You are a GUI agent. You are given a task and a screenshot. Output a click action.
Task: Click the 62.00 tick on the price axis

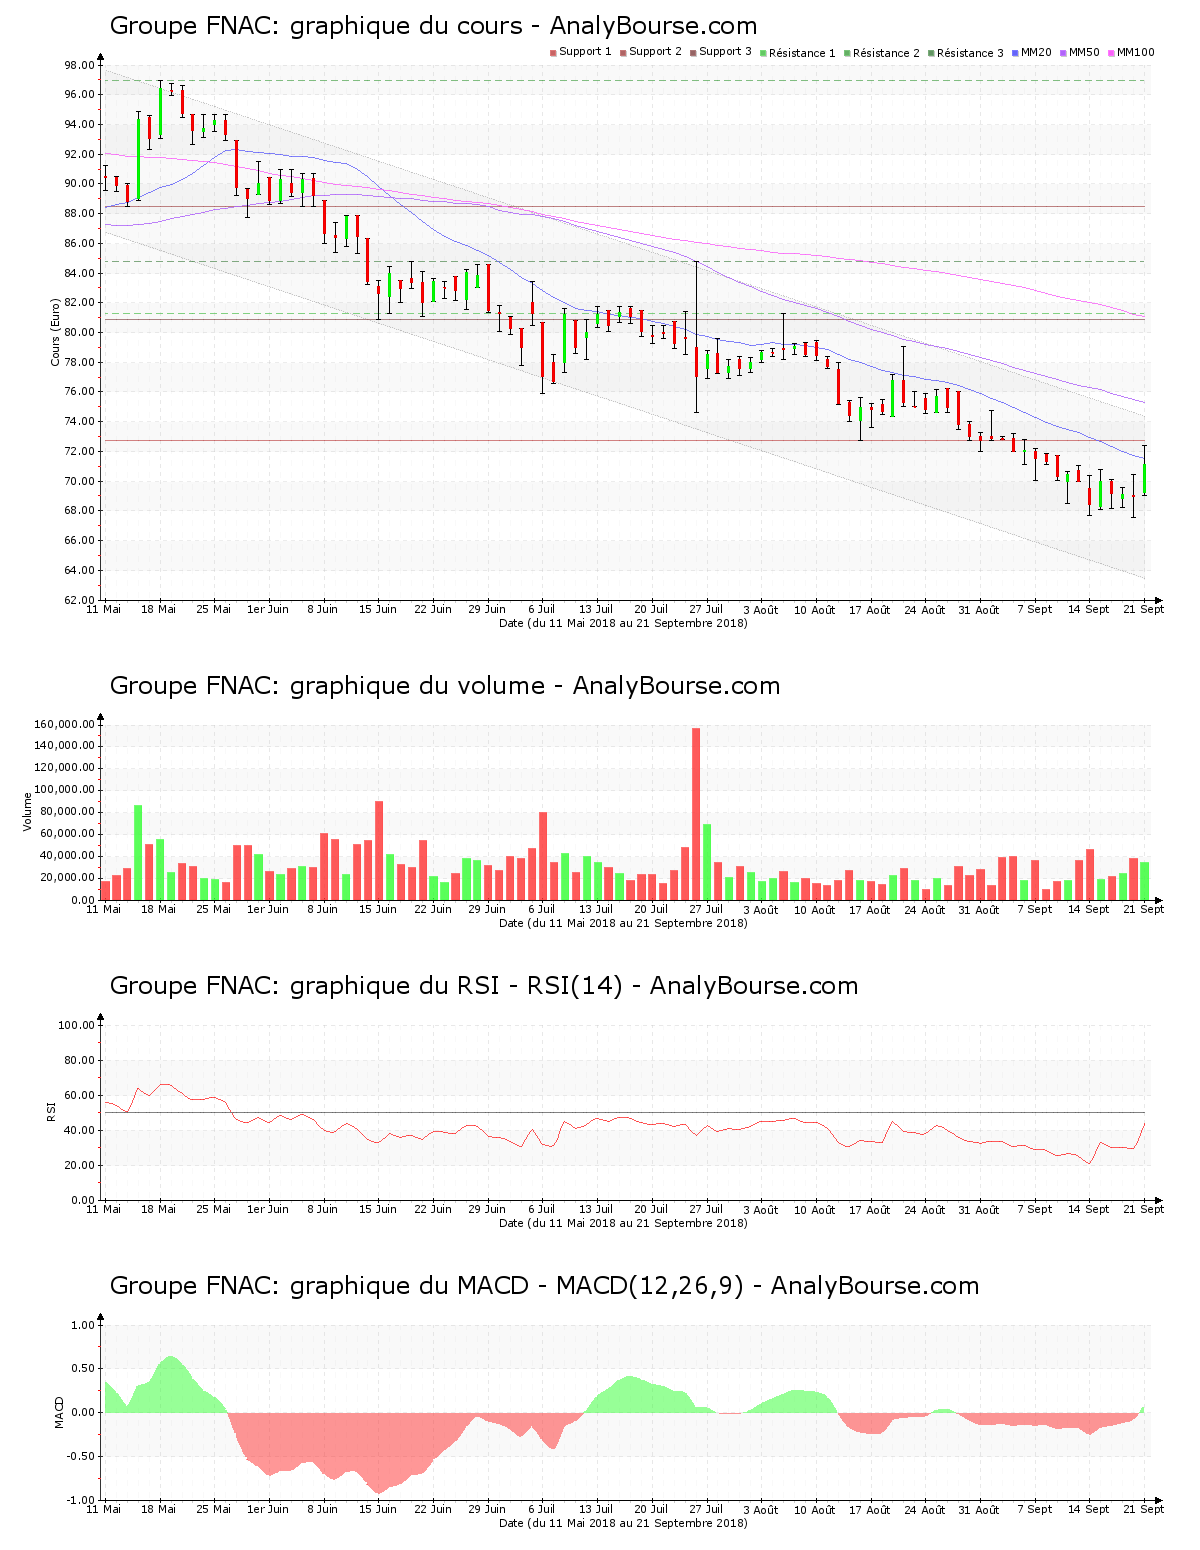pos(80,600)
